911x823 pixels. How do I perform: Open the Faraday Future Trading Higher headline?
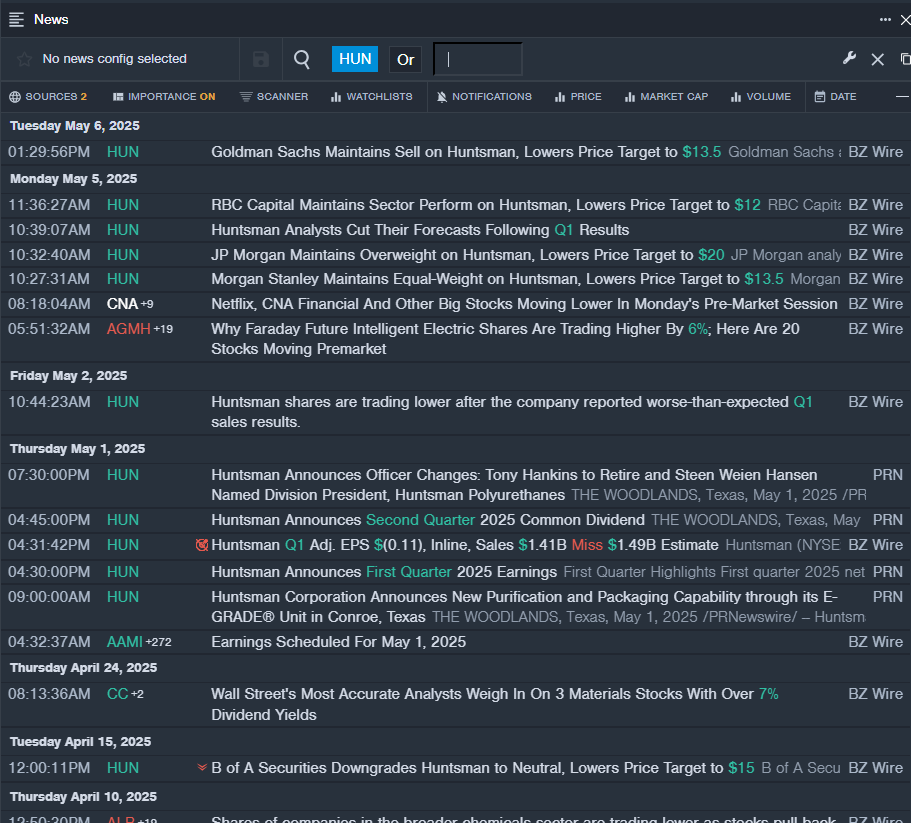pos(505,339)
